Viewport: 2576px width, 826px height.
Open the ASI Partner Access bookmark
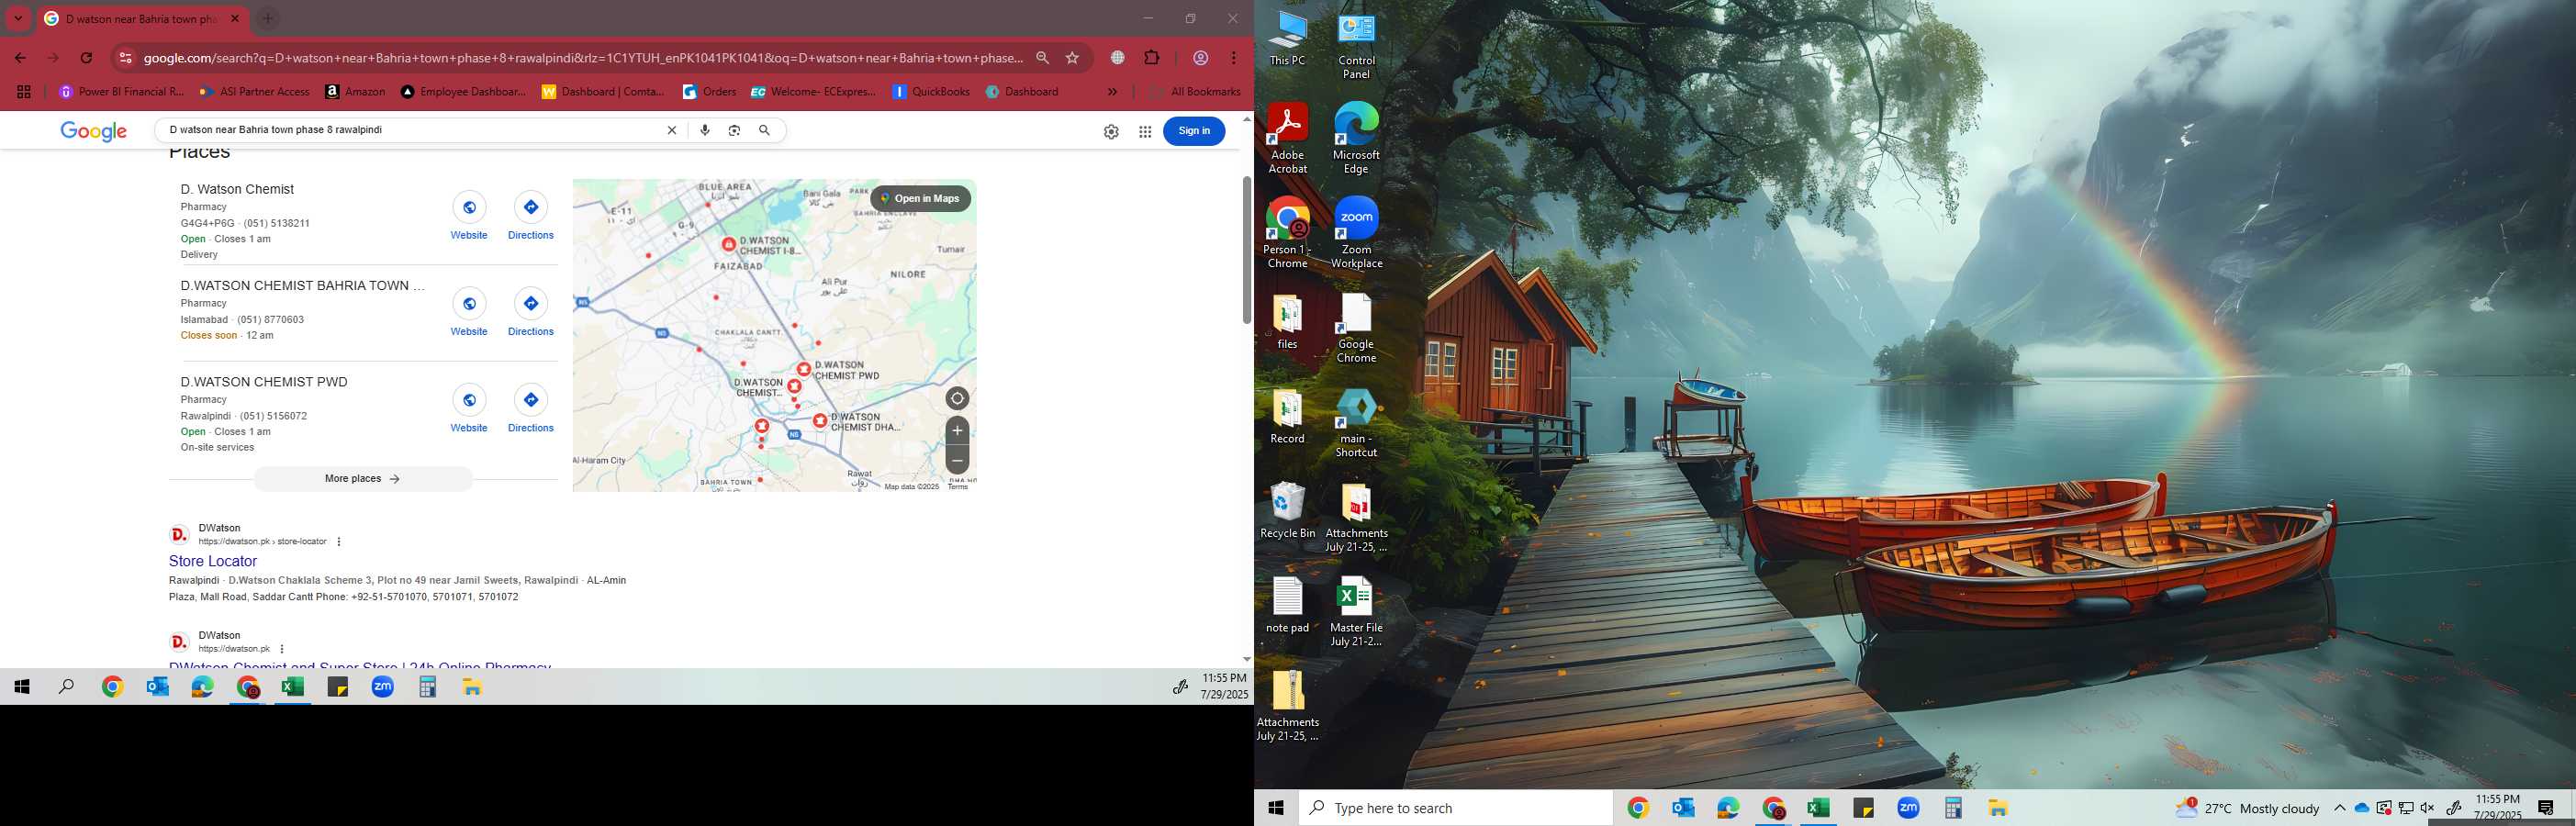[255, 92]
